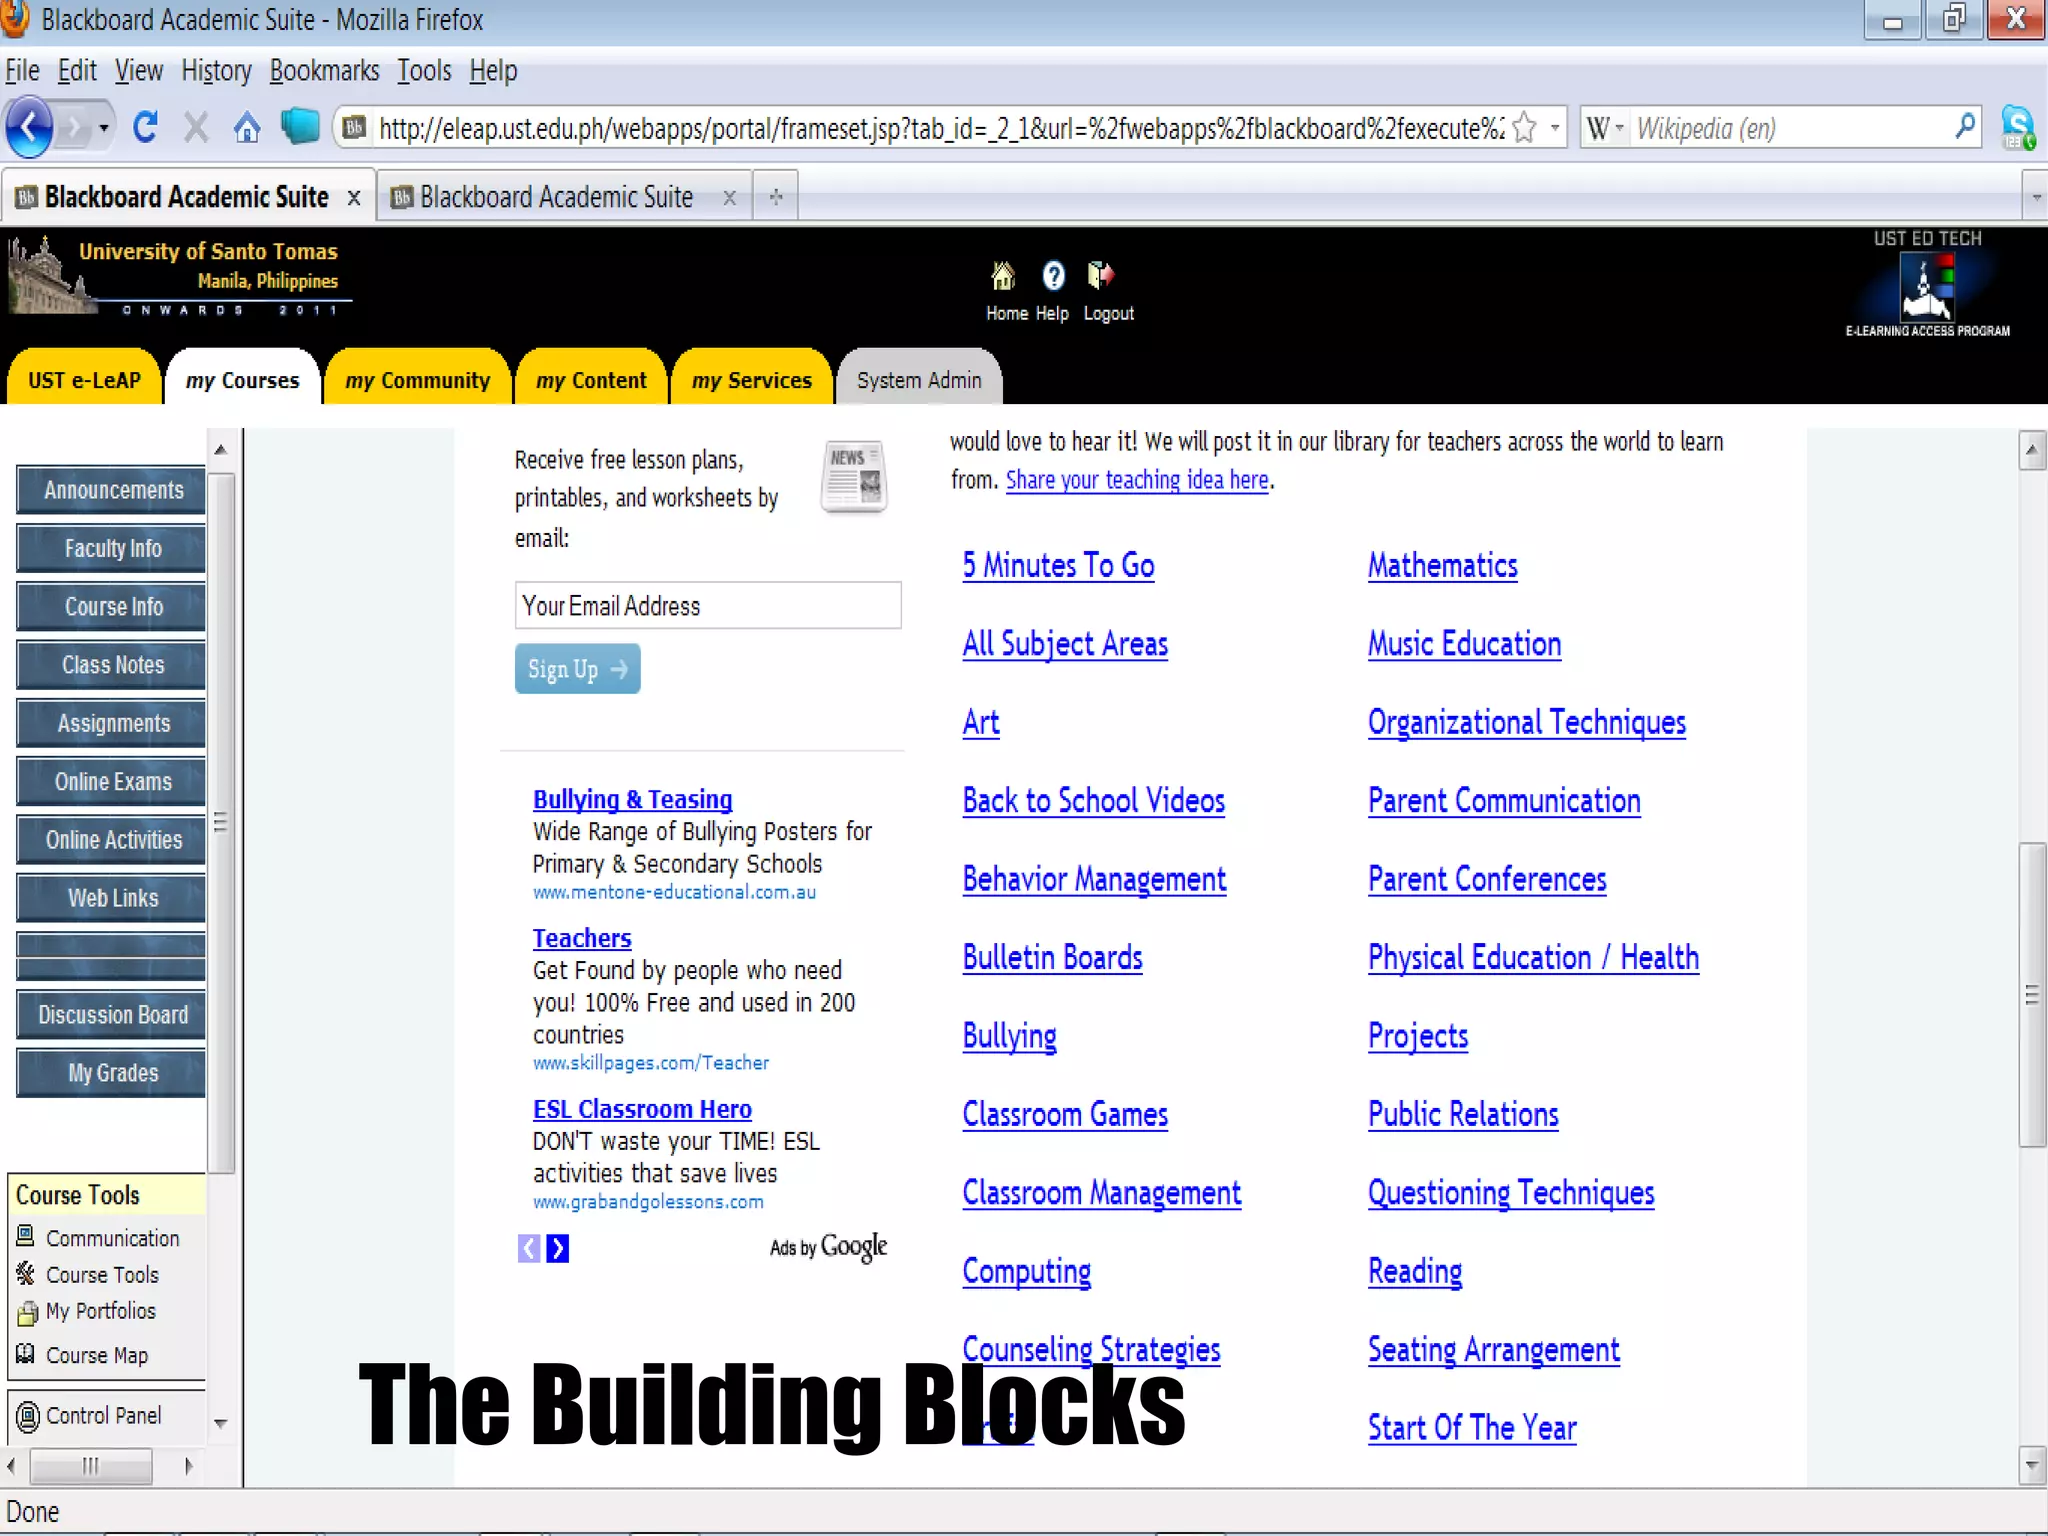Open the Course Tools item

102,1275
